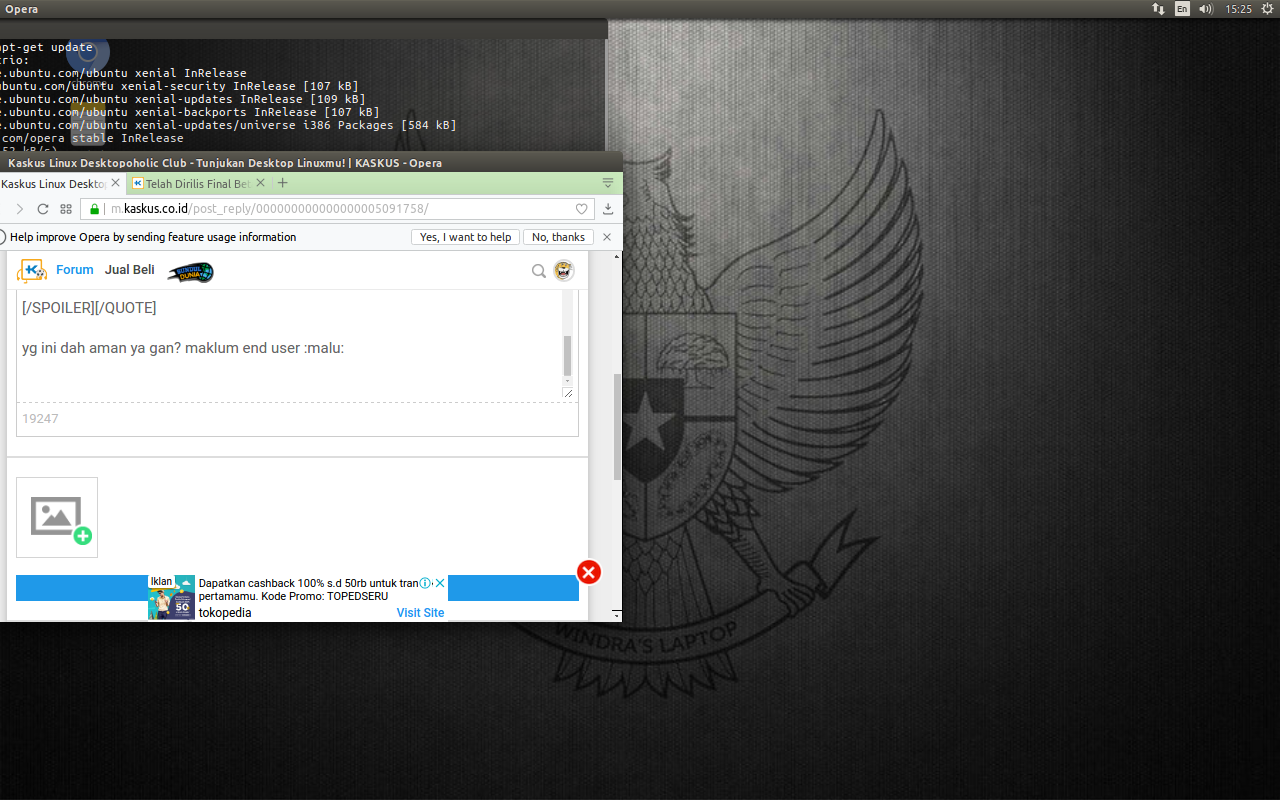Click the page scrollbar up arrow
This screenshot has height=800, width=1280.
[617, 257]
